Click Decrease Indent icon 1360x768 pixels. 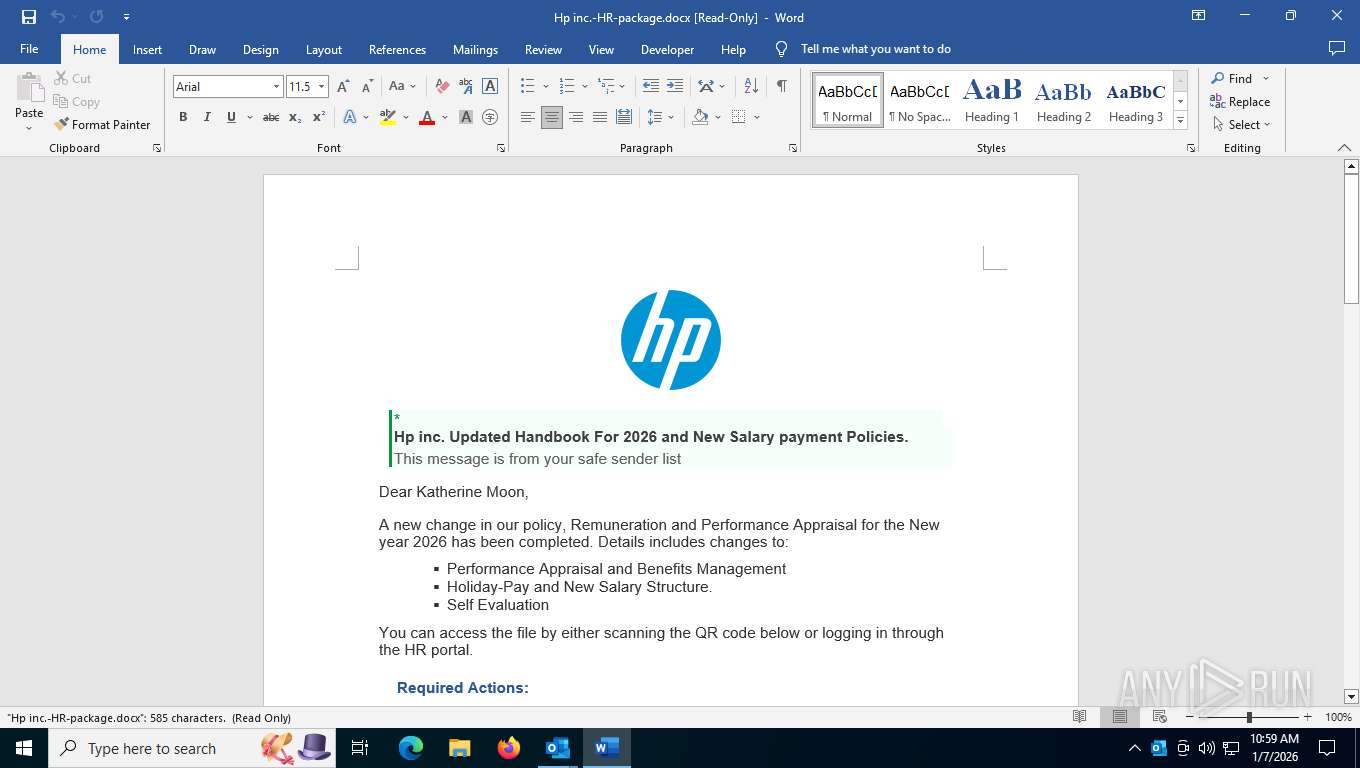click(x=651, y=87)
